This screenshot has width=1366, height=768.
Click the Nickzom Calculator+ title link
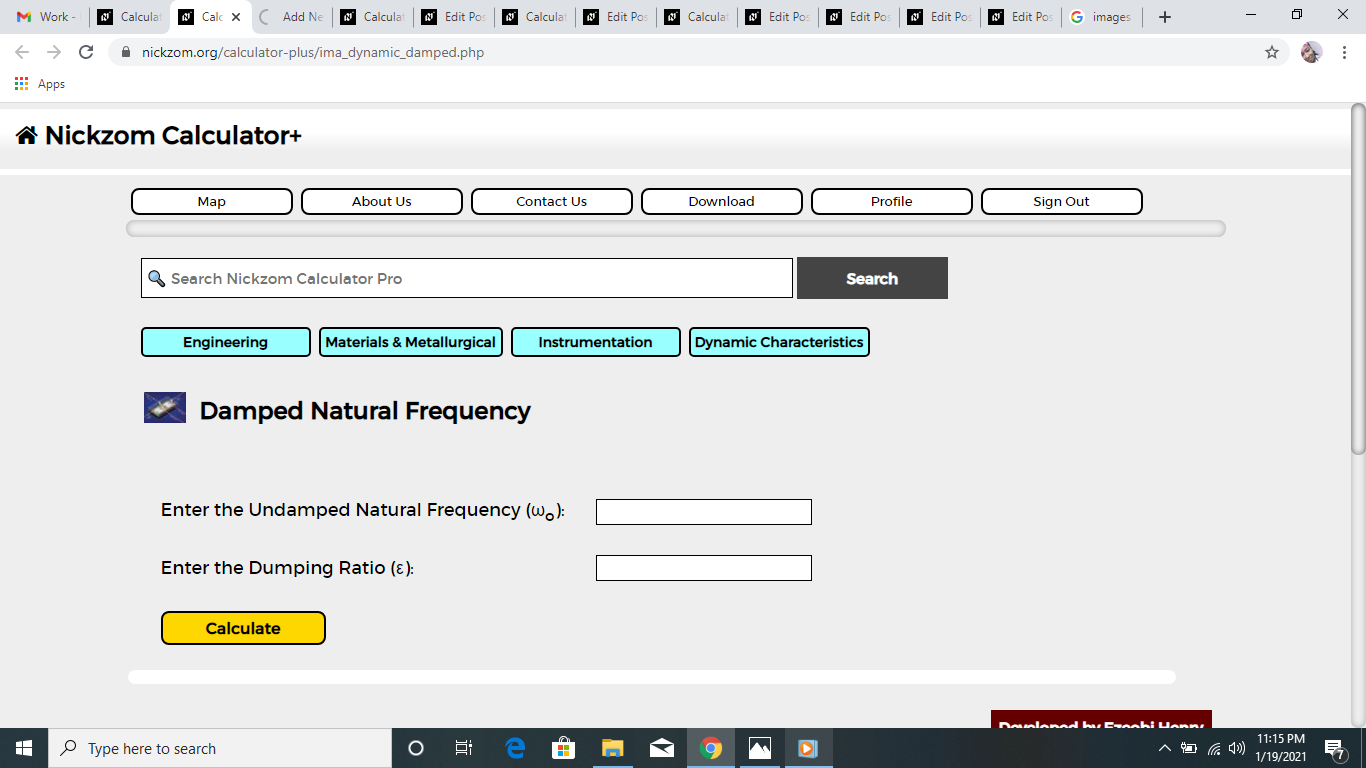pos(173,136)
